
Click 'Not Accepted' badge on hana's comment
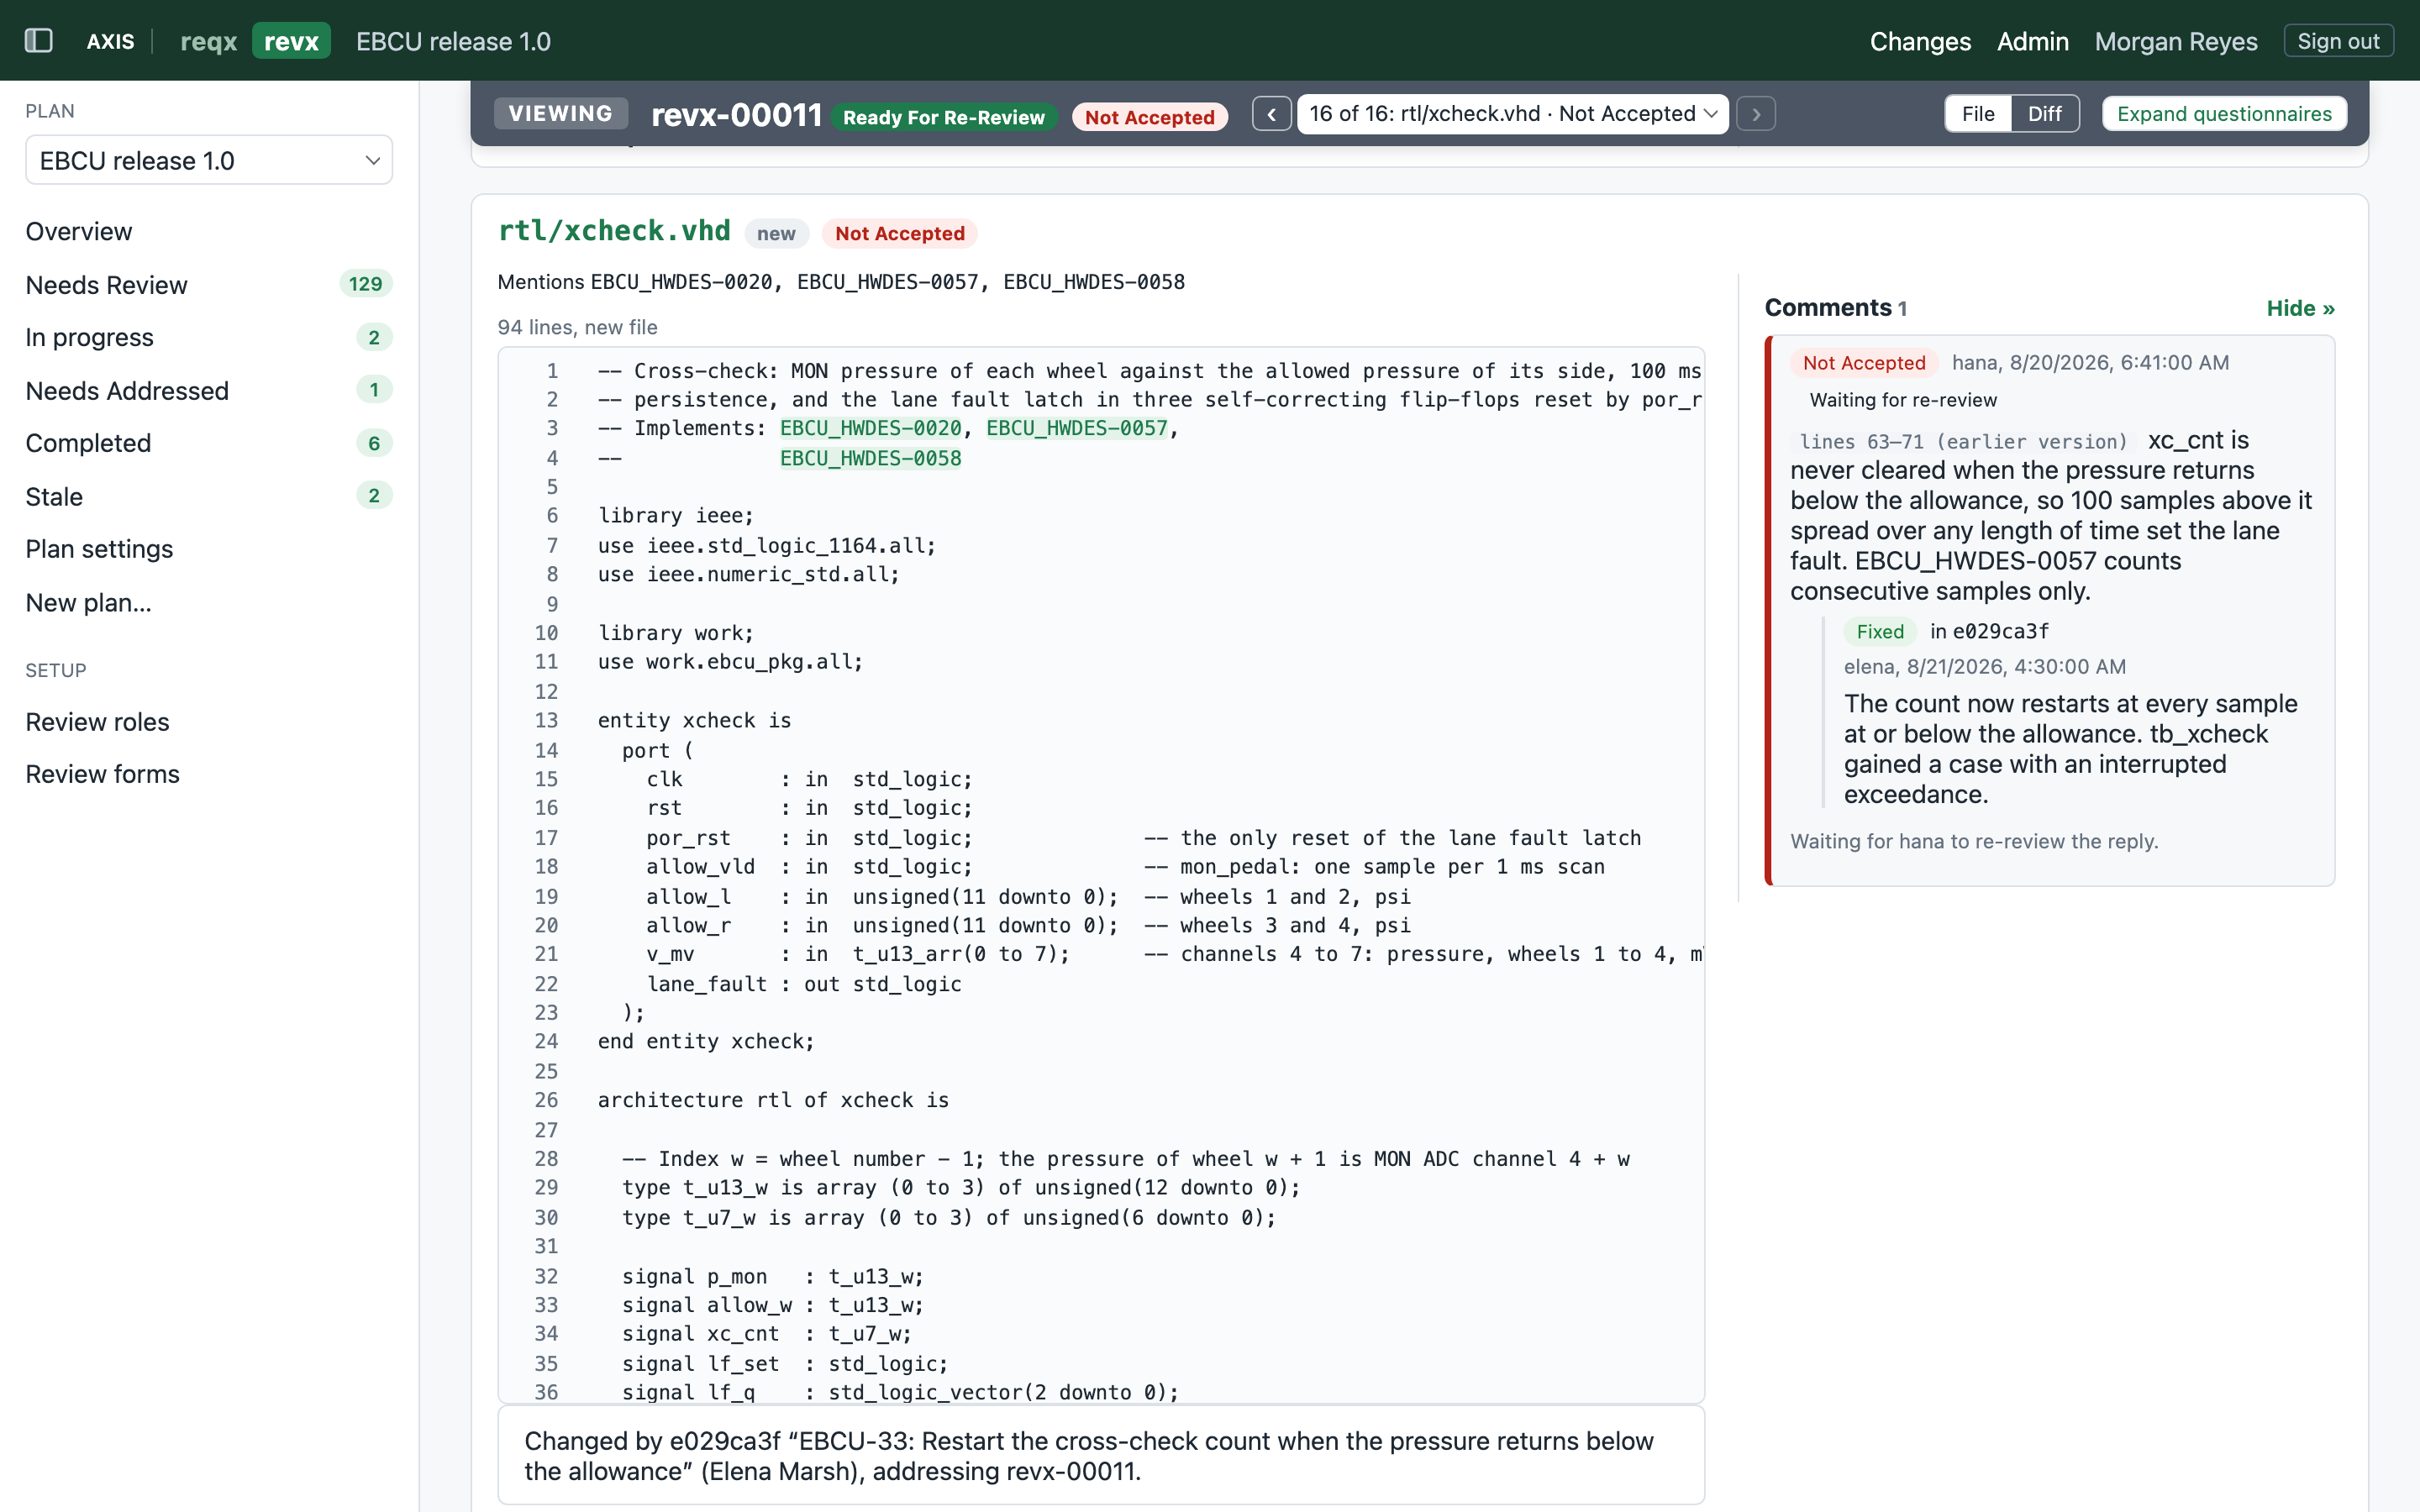pyautogui.click(x=1864, y=363)
